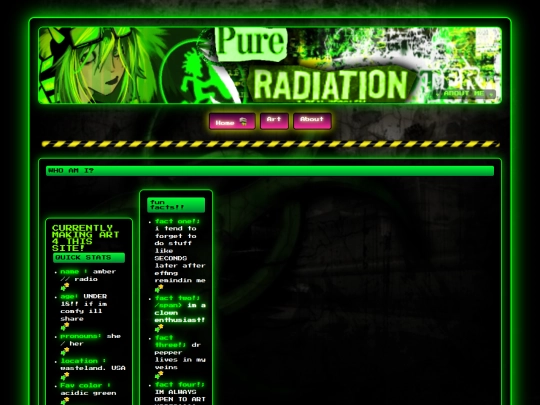Click the fun facts!! heading

[176, 205]
